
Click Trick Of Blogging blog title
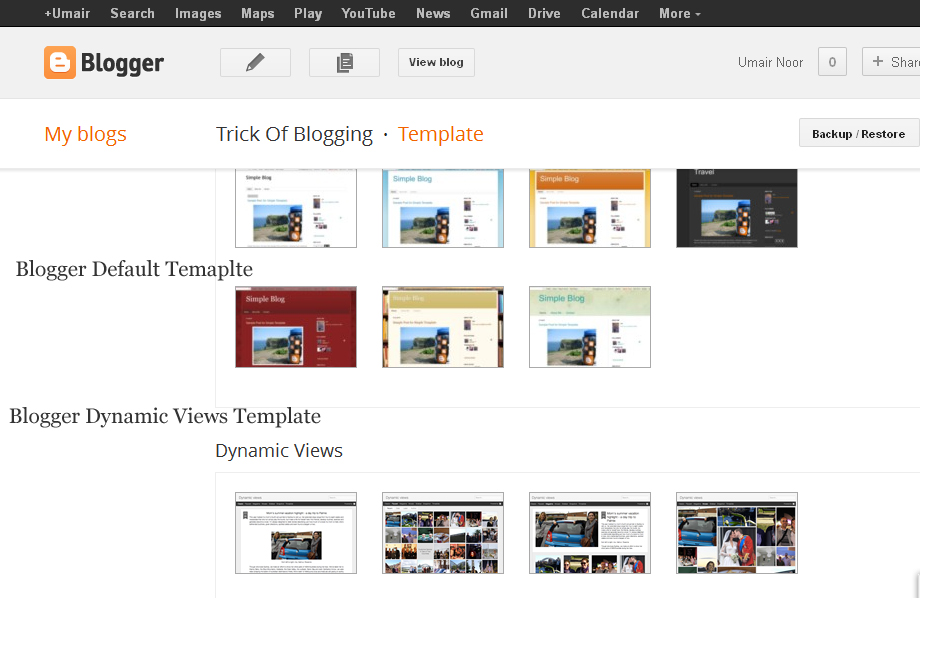click(x=294, y=134)
